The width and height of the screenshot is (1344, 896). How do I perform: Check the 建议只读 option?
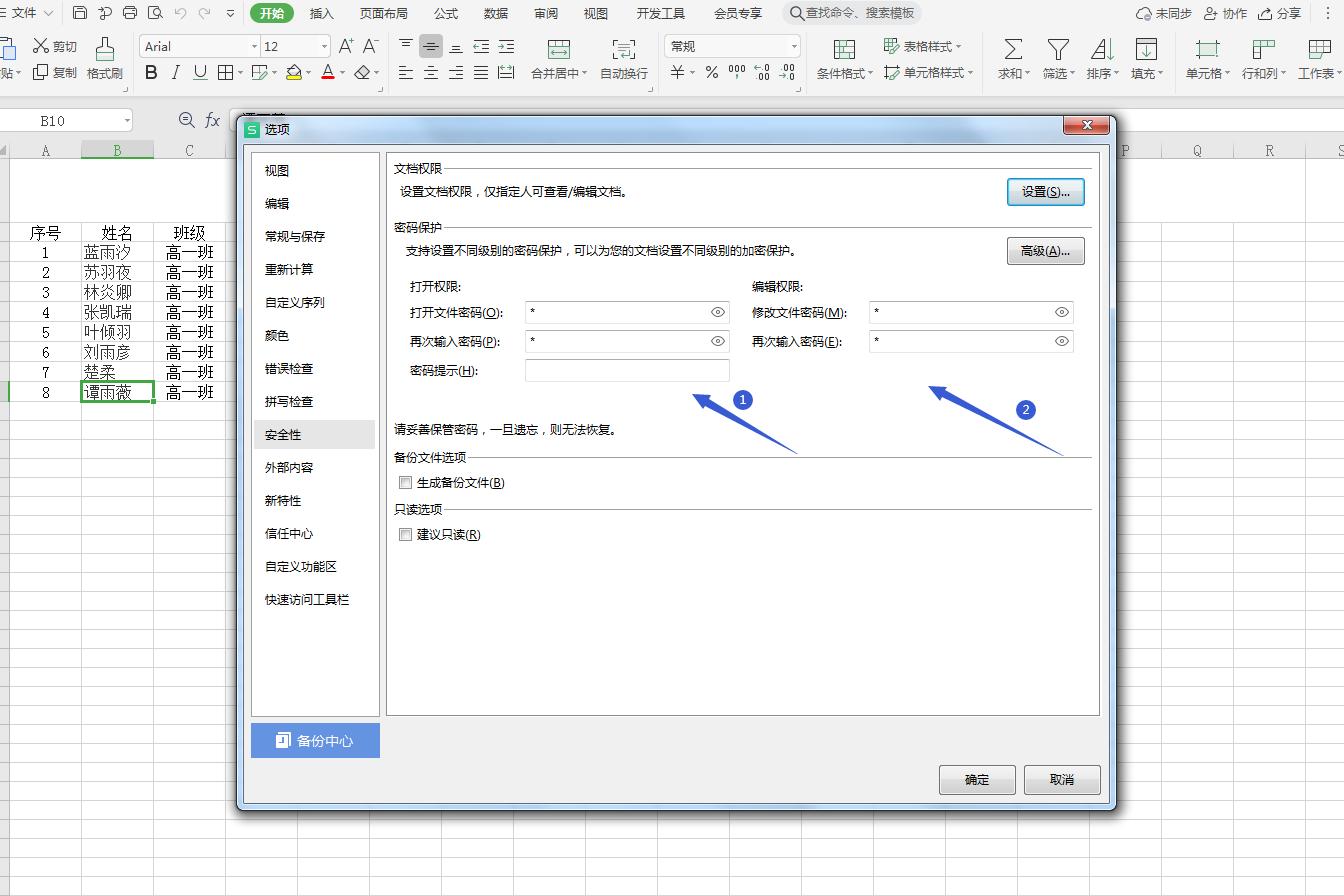405,534
